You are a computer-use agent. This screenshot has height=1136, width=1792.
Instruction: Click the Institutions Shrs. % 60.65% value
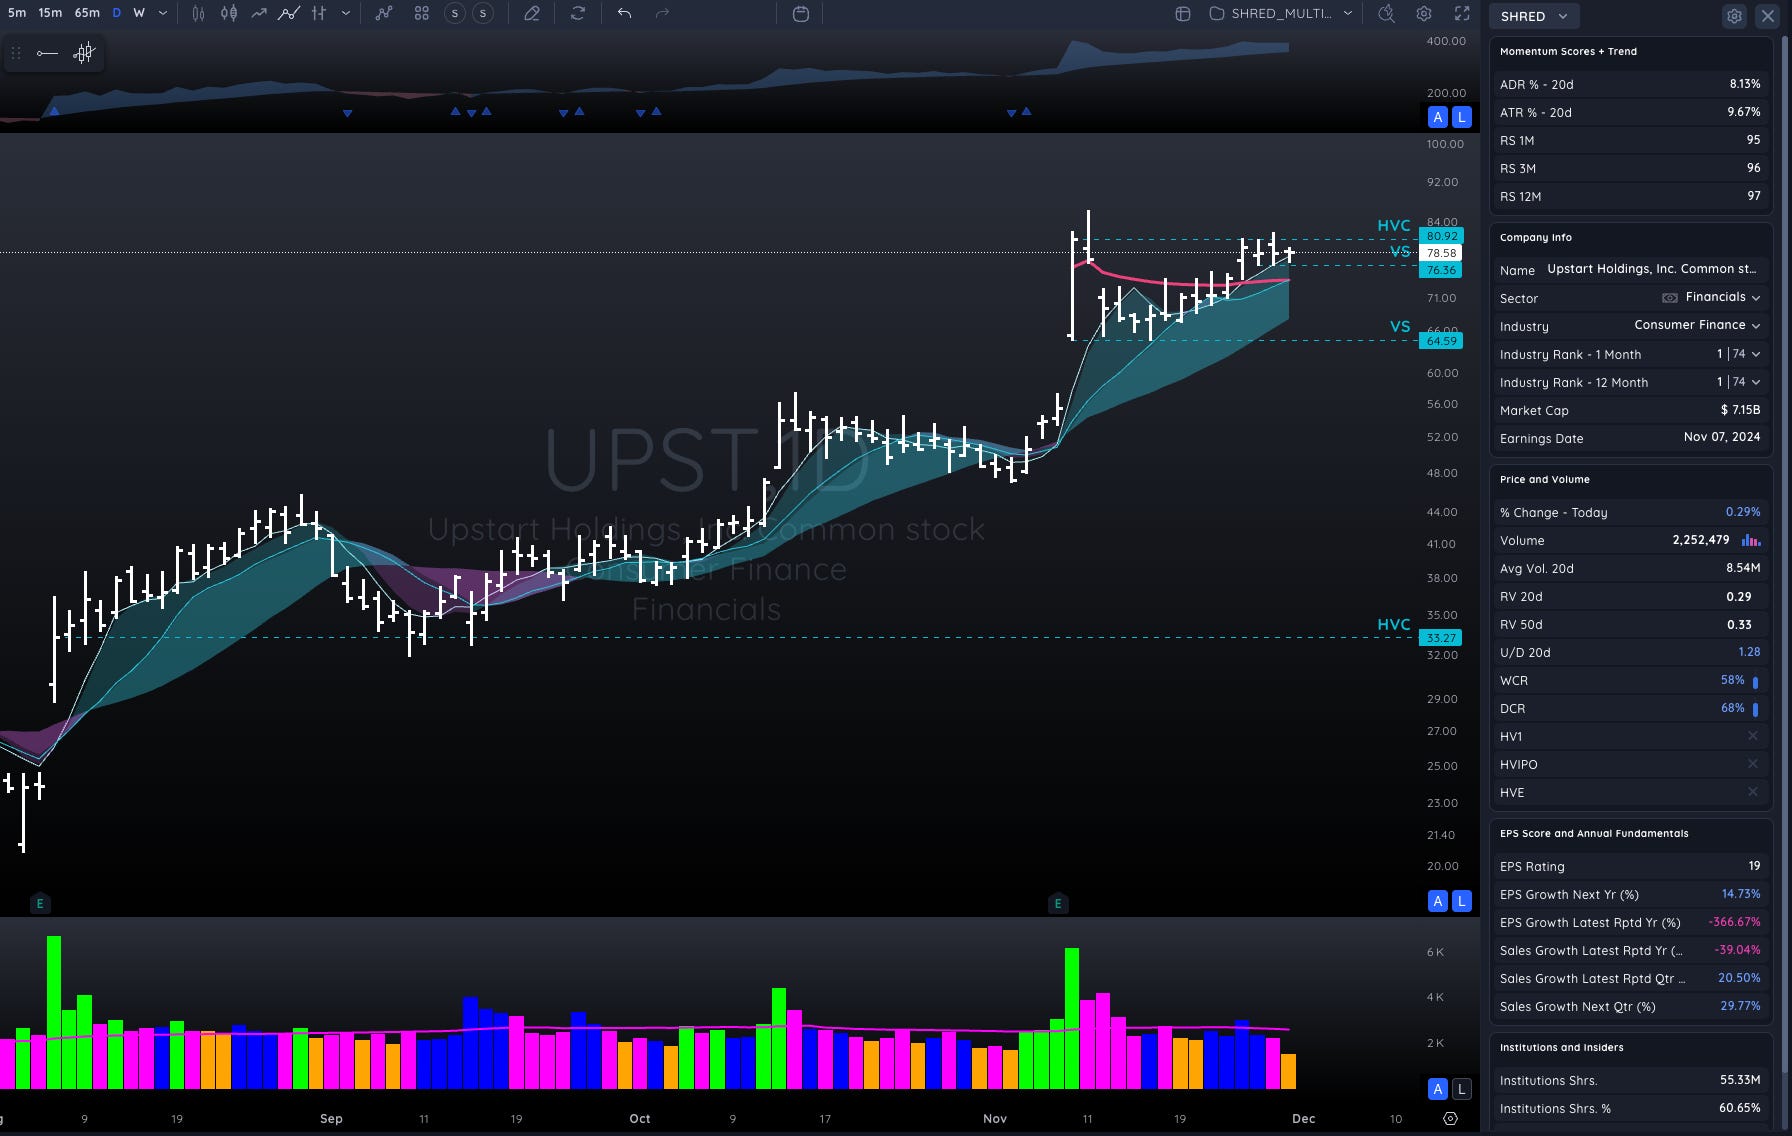[x=1740, y=1108]
